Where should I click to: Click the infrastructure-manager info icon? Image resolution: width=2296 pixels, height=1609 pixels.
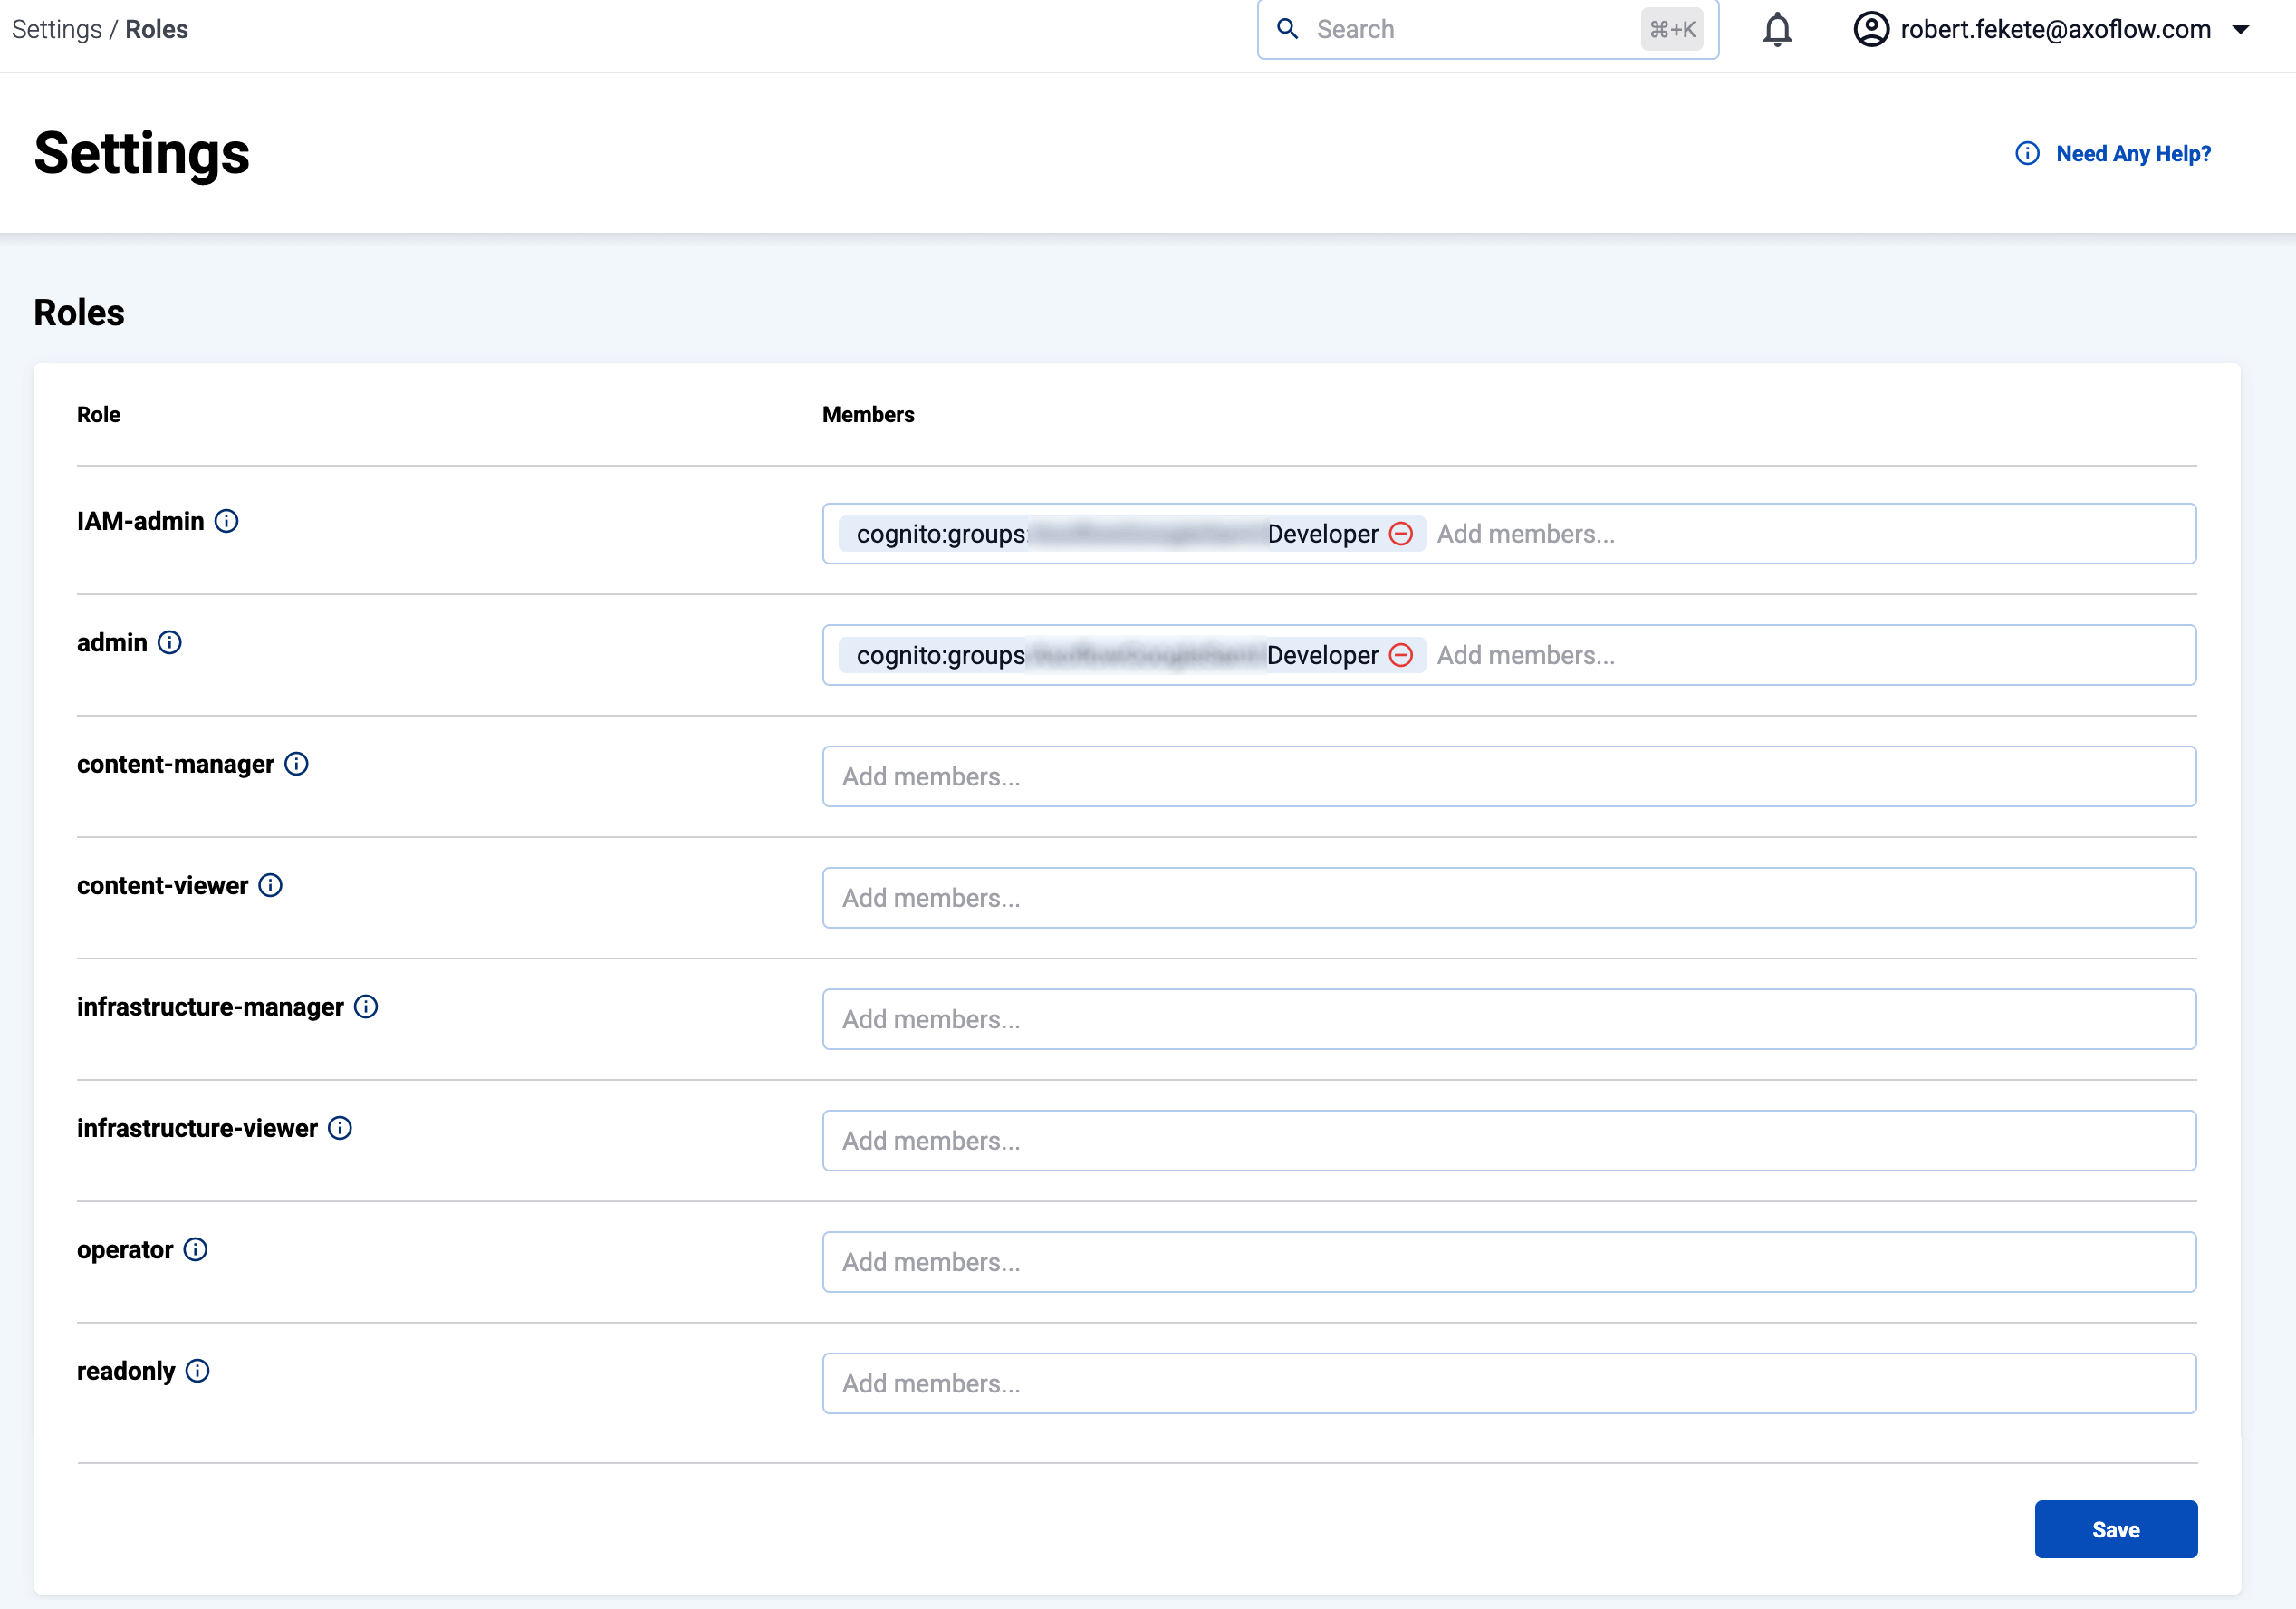click(368, 1007)
